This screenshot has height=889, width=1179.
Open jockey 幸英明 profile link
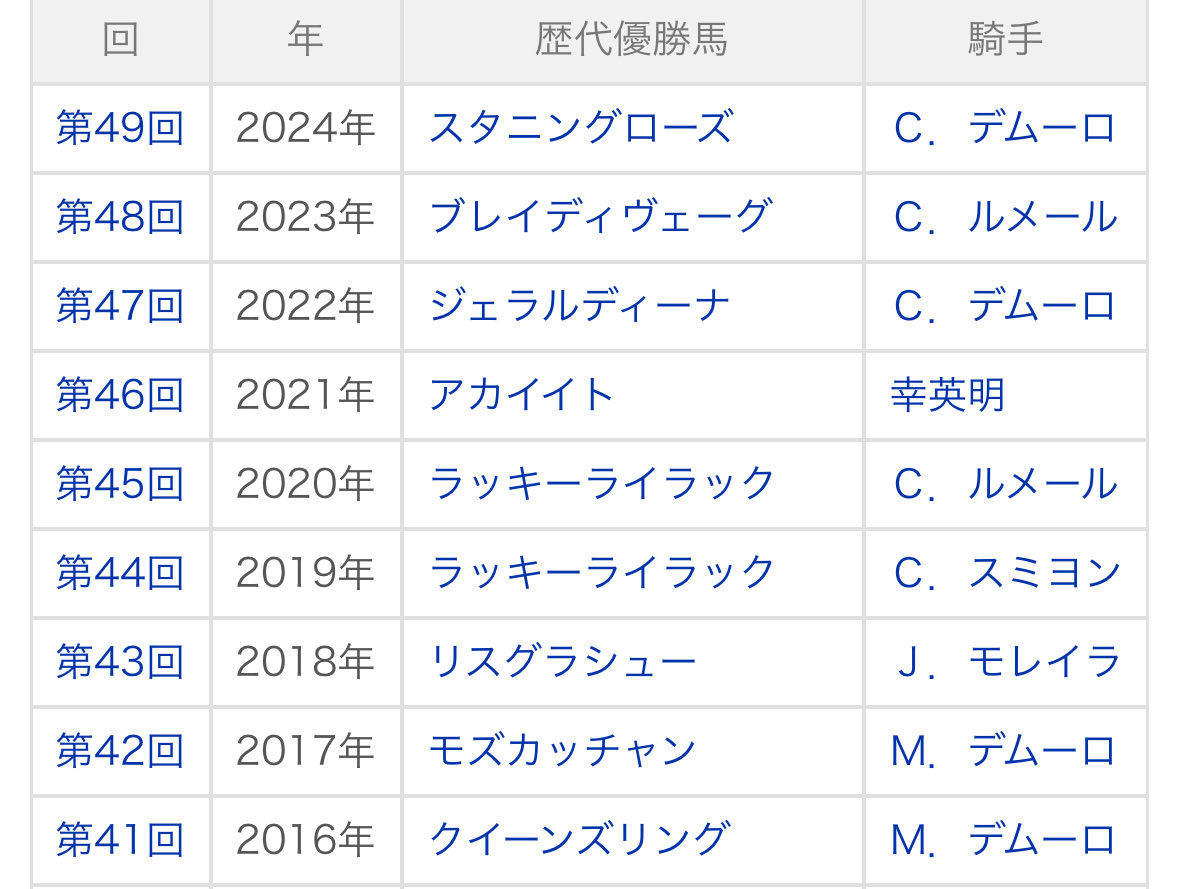[x=947, y=395]
